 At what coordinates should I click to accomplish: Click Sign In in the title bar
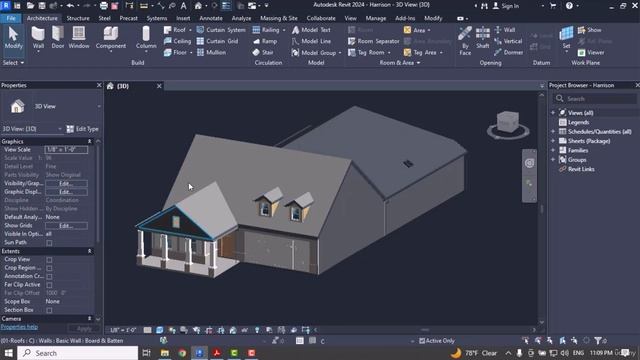[506, 6]
